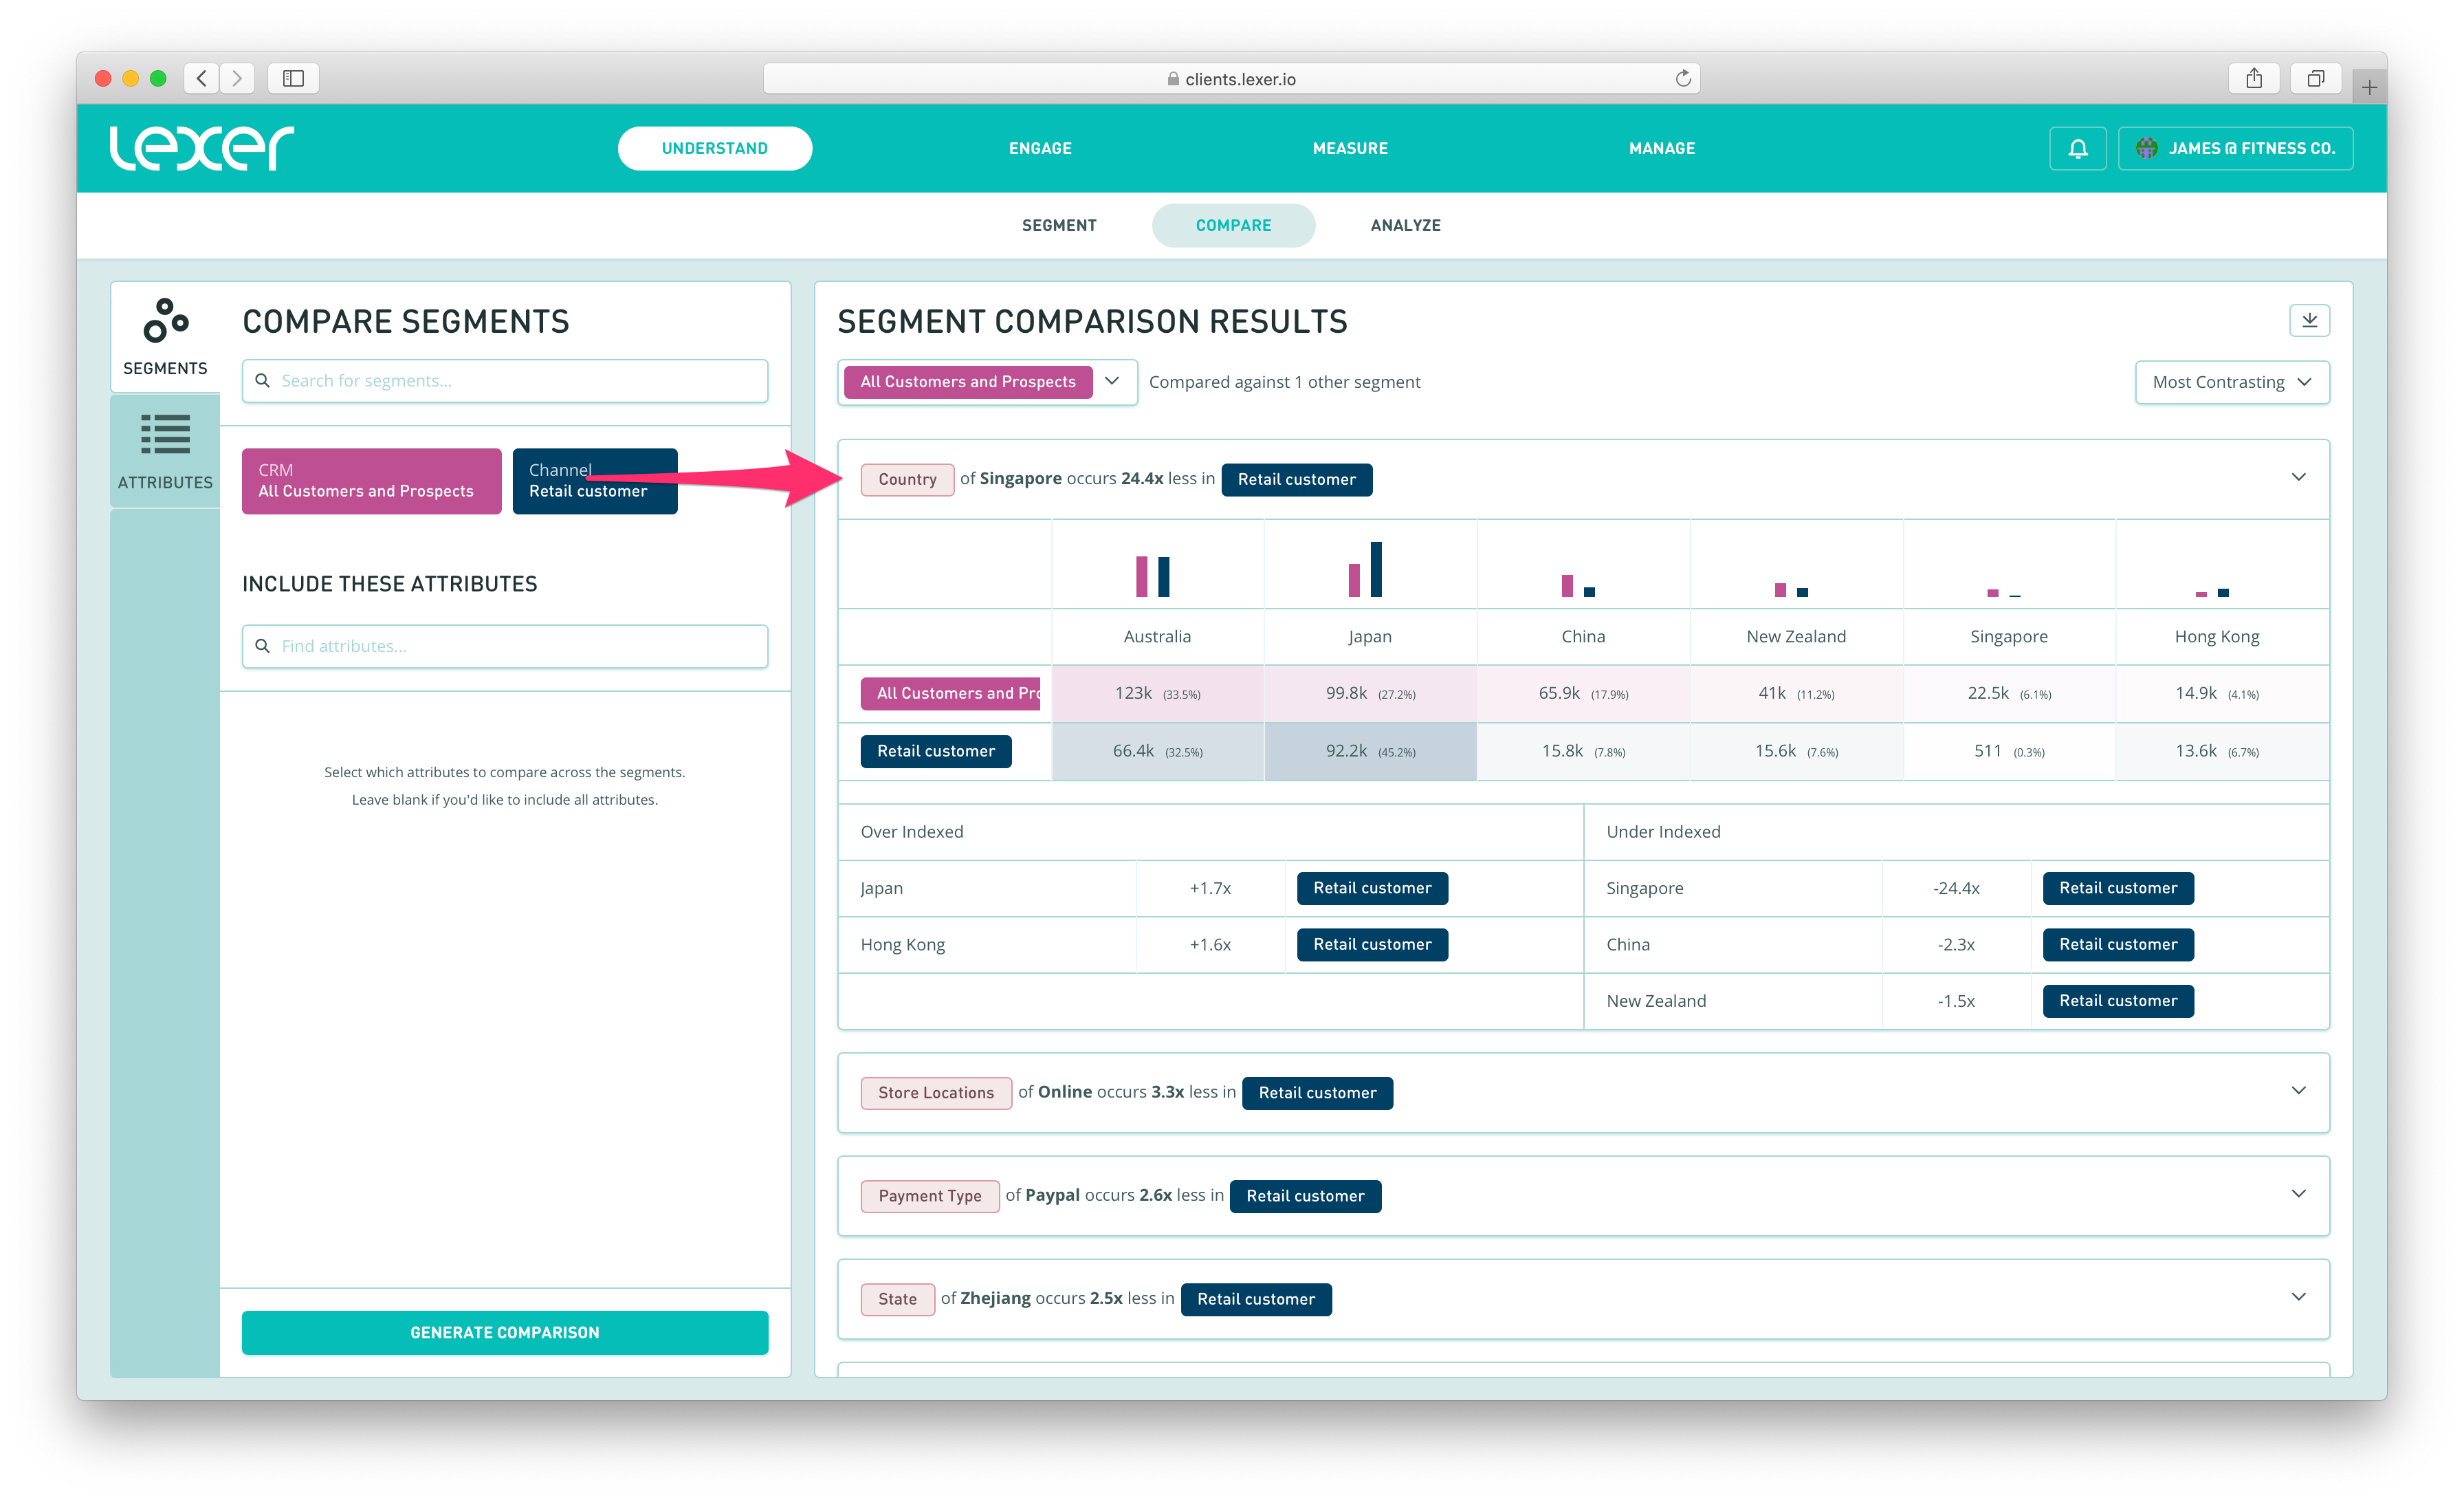
Task: Click the browser page reload icon
Action: 1683,78
